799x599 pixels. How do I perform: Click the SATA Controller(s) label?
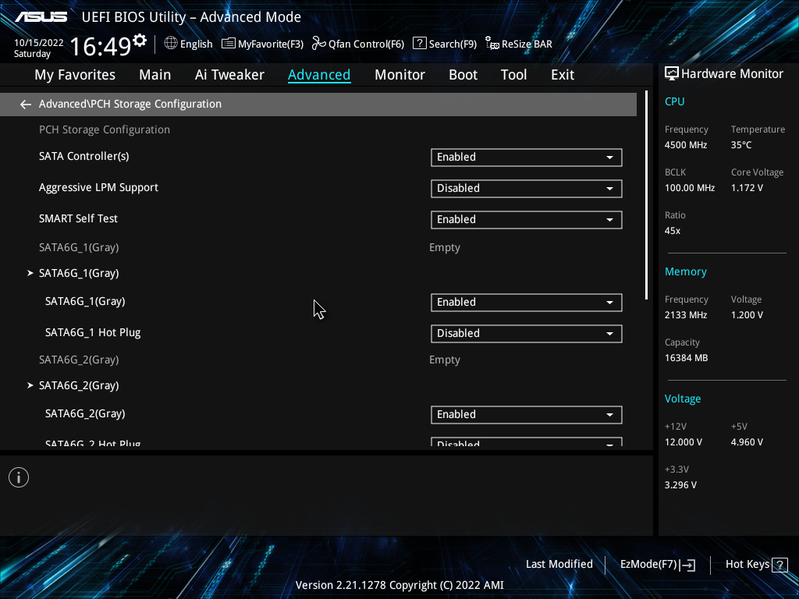(84, 156)
